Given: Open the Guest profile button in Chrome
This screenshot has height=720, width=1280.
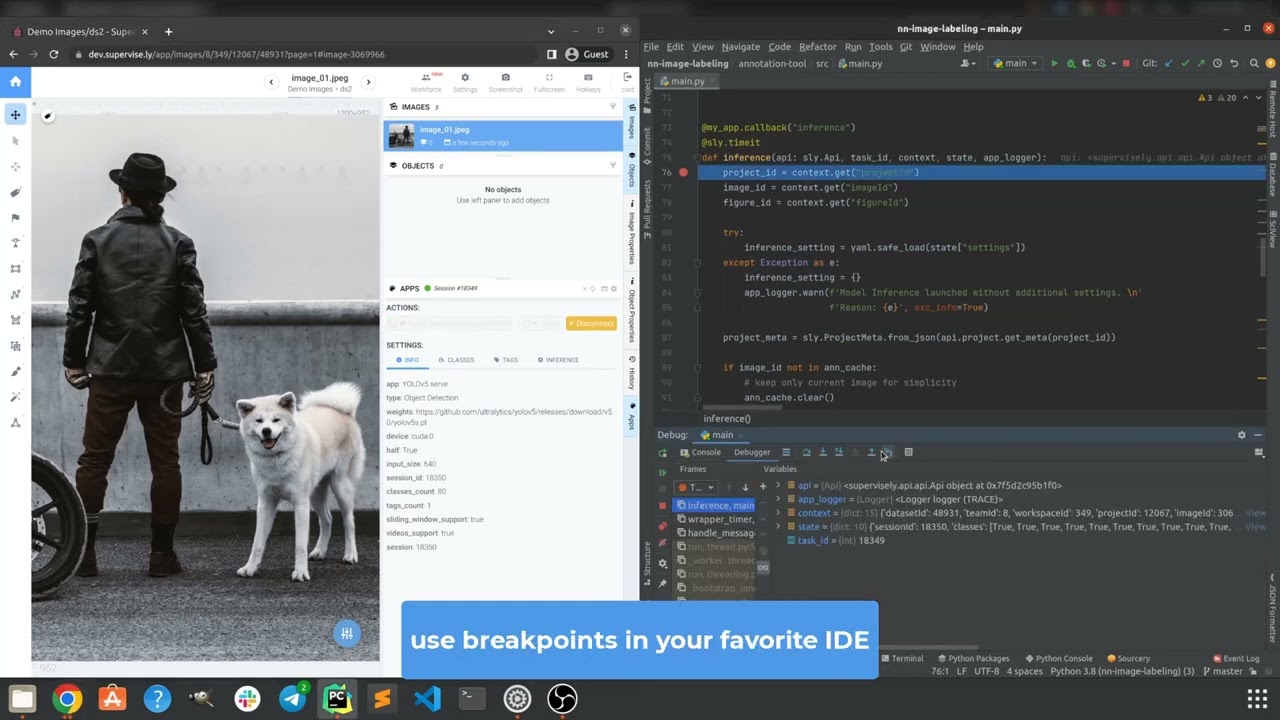Looking at the screenshot, I should [587, 54].
